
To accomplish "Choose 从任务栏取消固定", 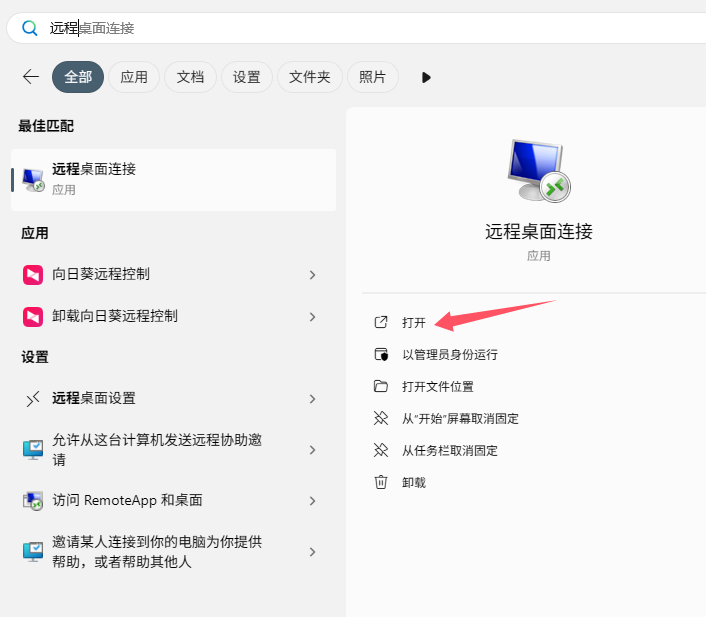I will point(450,450).
